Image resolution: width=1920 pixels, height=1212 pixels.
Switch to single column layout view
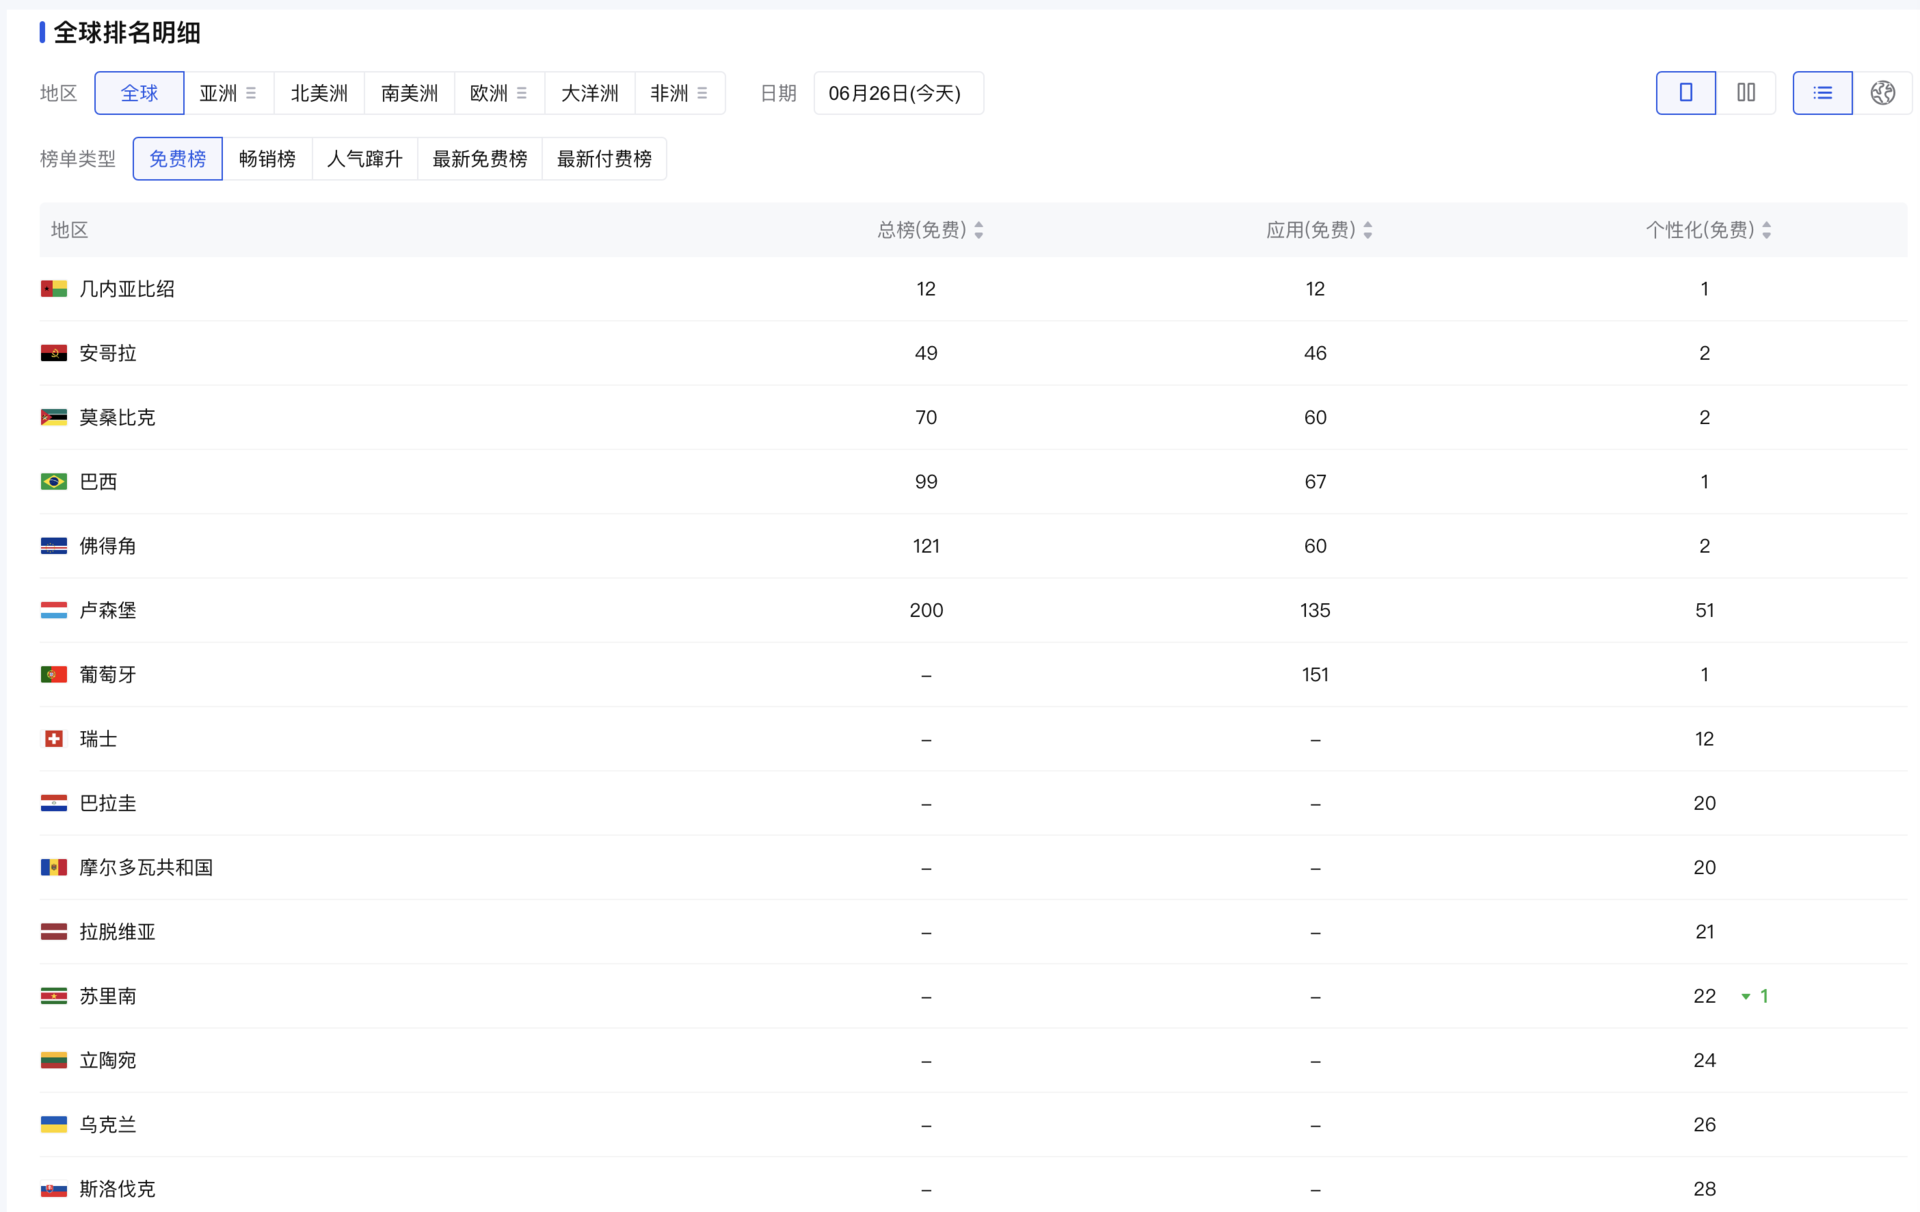pos(1685,93)
